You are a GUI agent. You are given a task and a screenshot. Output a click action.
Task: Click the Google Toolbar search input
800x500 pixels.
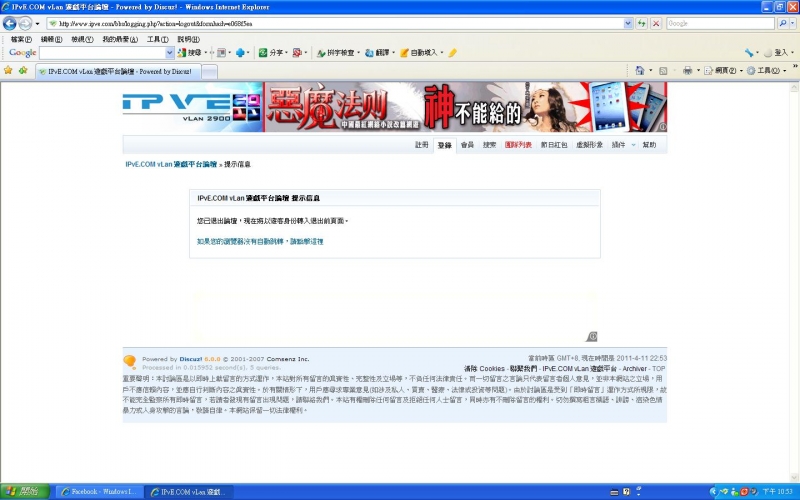102,53
